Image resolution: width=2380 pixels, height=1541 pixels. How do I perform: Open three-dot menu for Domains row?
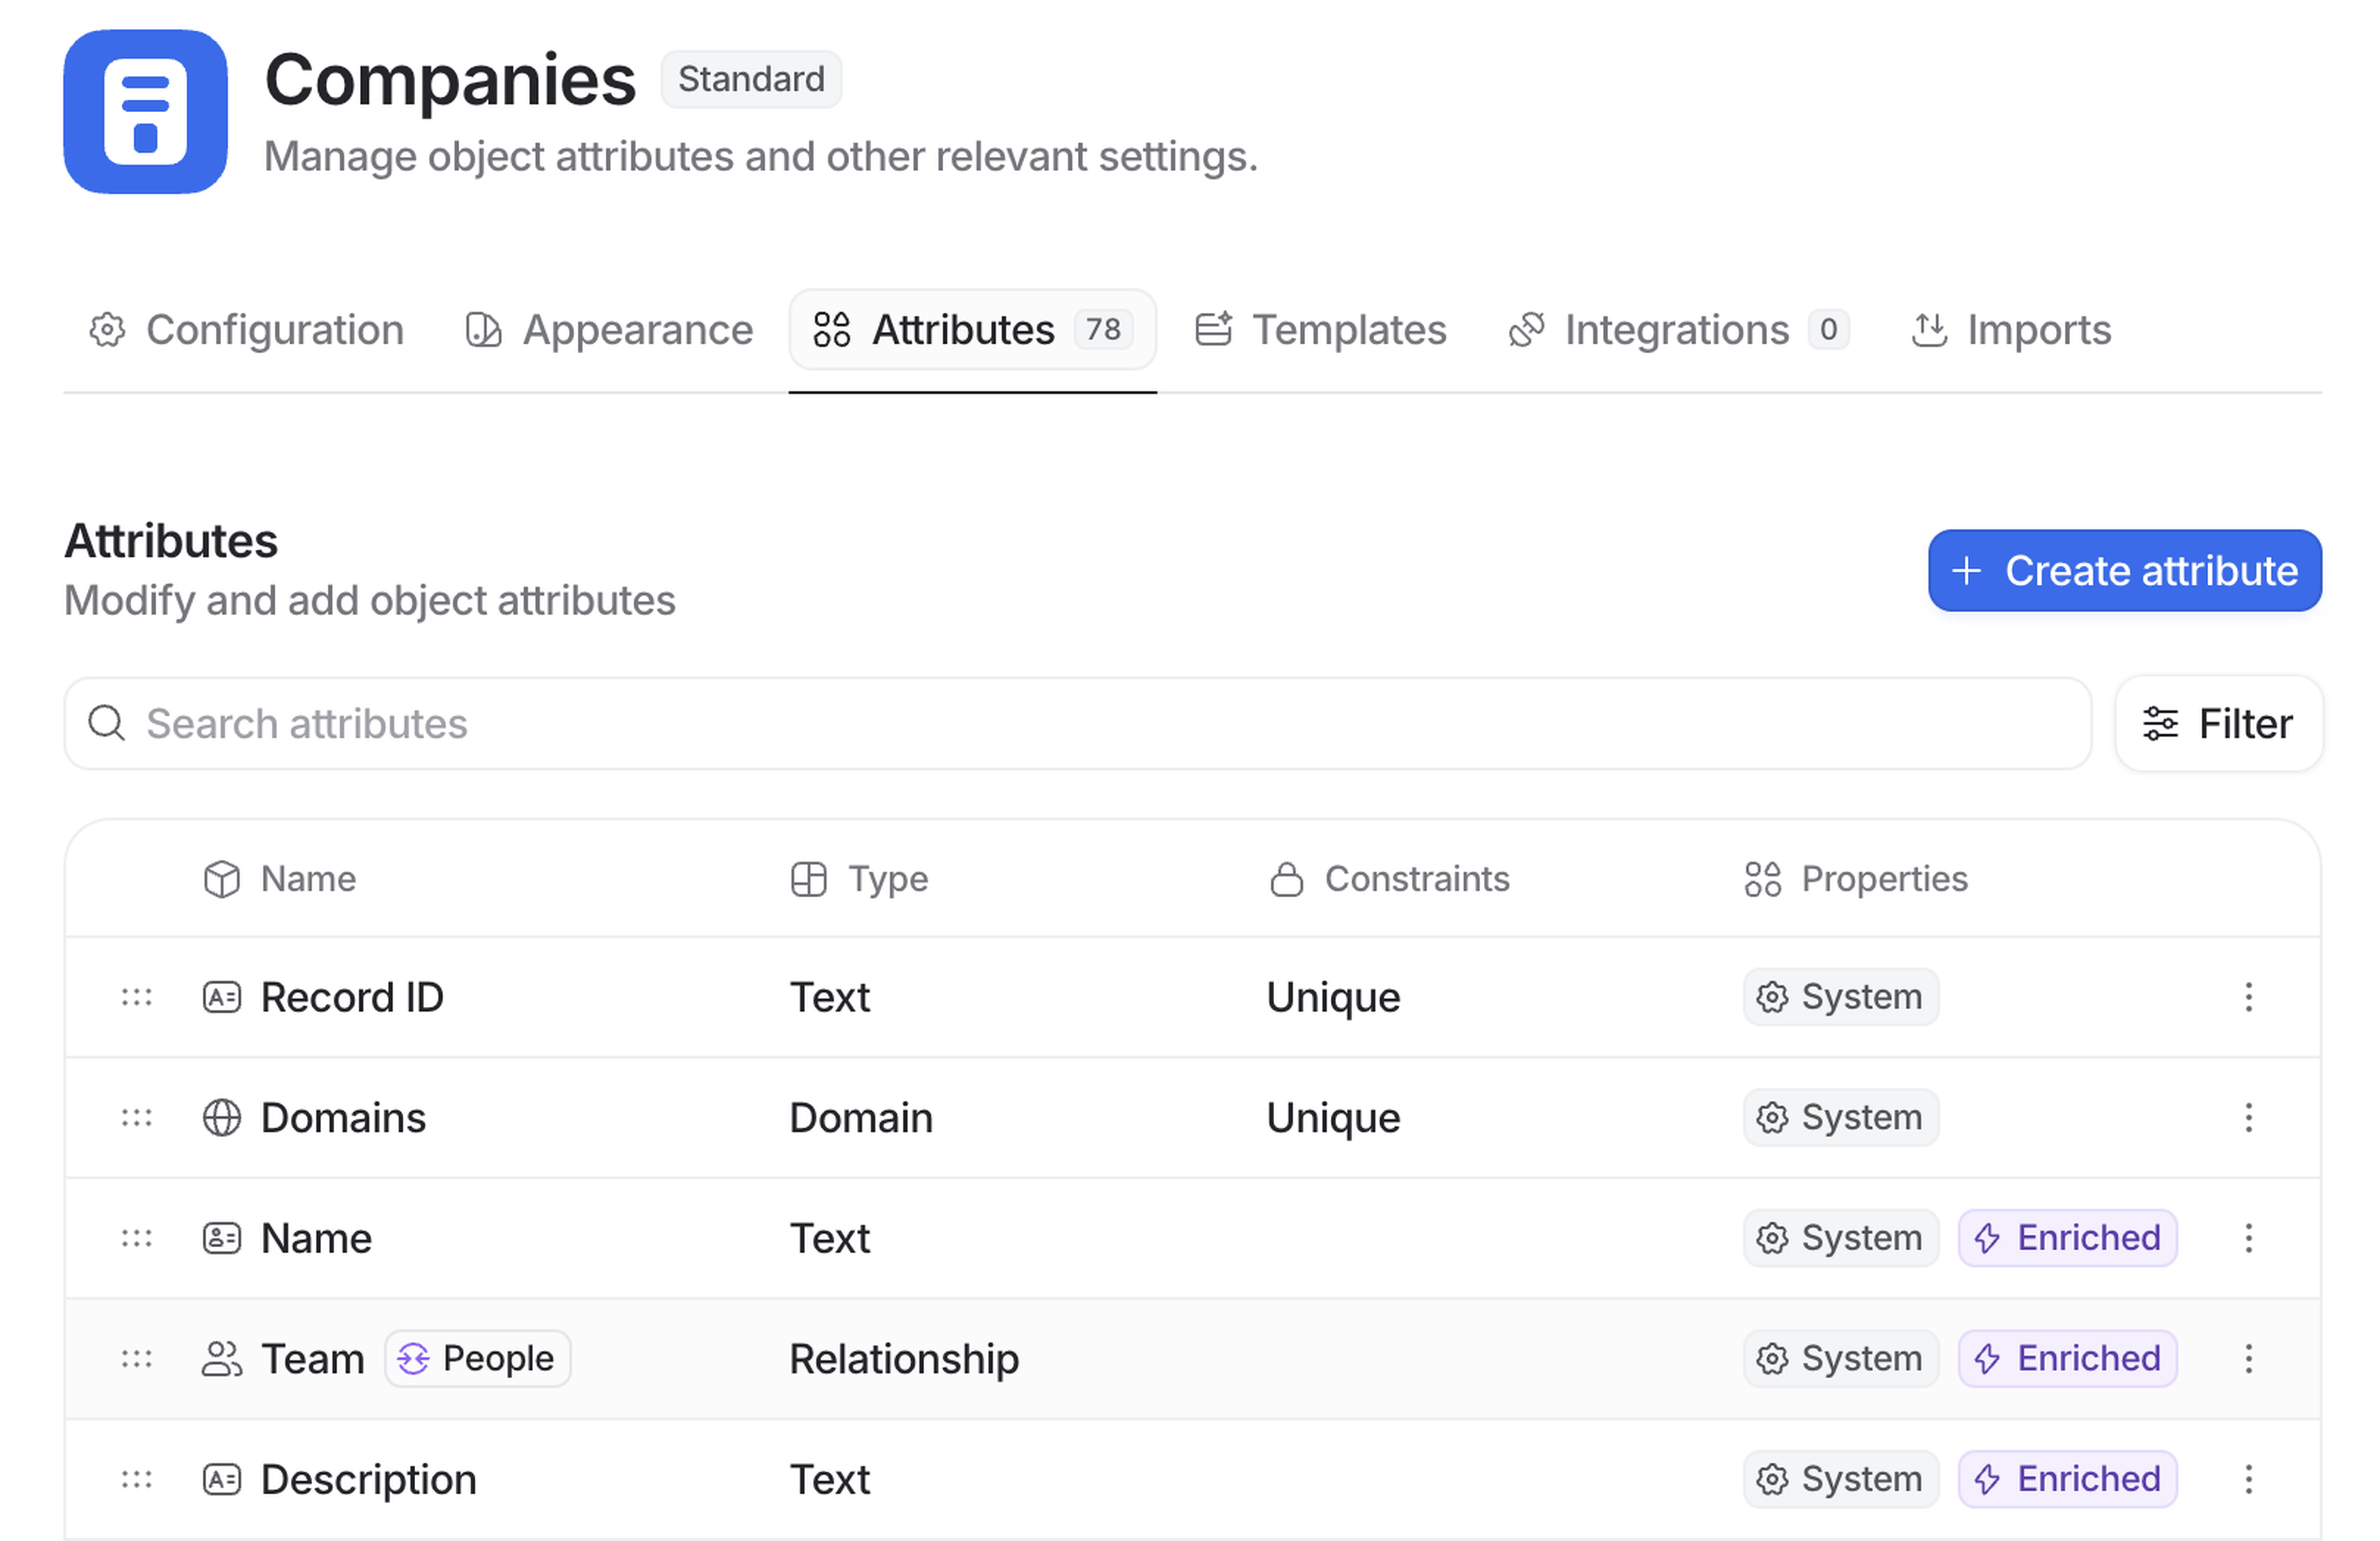pyautogui.click(x=2248, y=1117)
